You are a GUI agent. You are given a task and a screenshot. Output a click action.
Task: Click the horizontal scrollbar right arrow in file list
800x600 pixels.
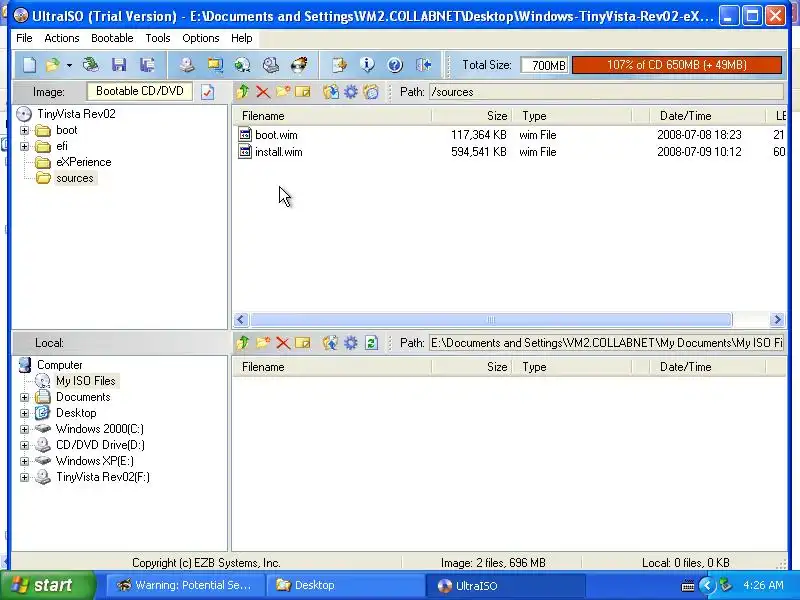(x=777, y=320)
